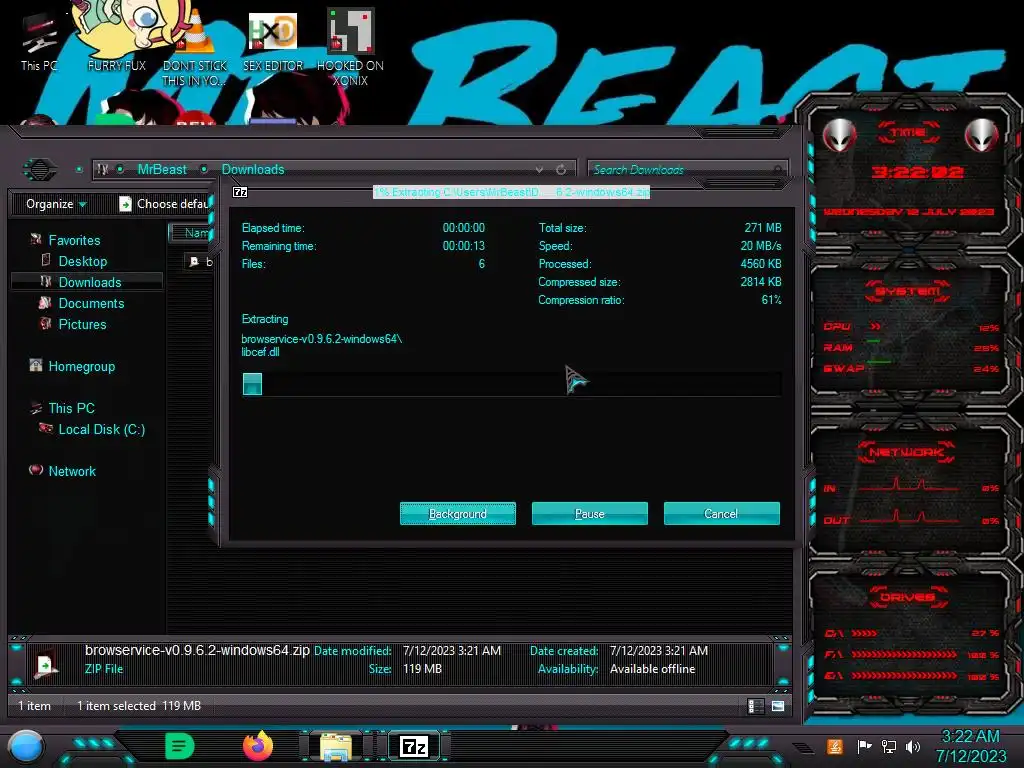The height and width of the screenshot is (768, 1024).
Task: Click the Downloads breadcrumb in address bar
Action: 253,170
